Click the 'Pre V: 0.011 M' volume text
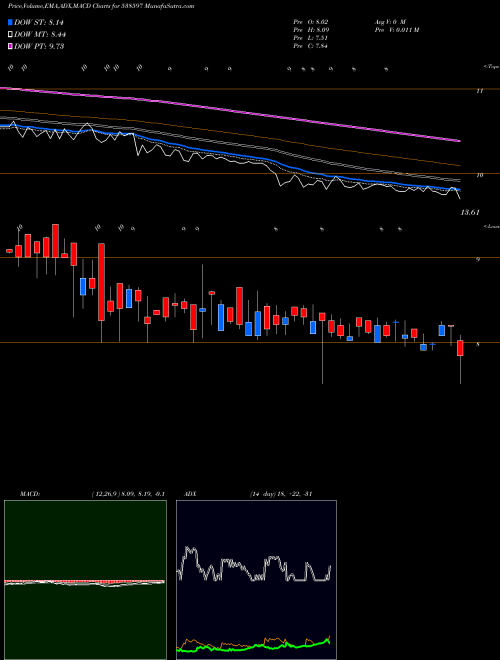Screen dimensions: 500x660 pos(396,30)
